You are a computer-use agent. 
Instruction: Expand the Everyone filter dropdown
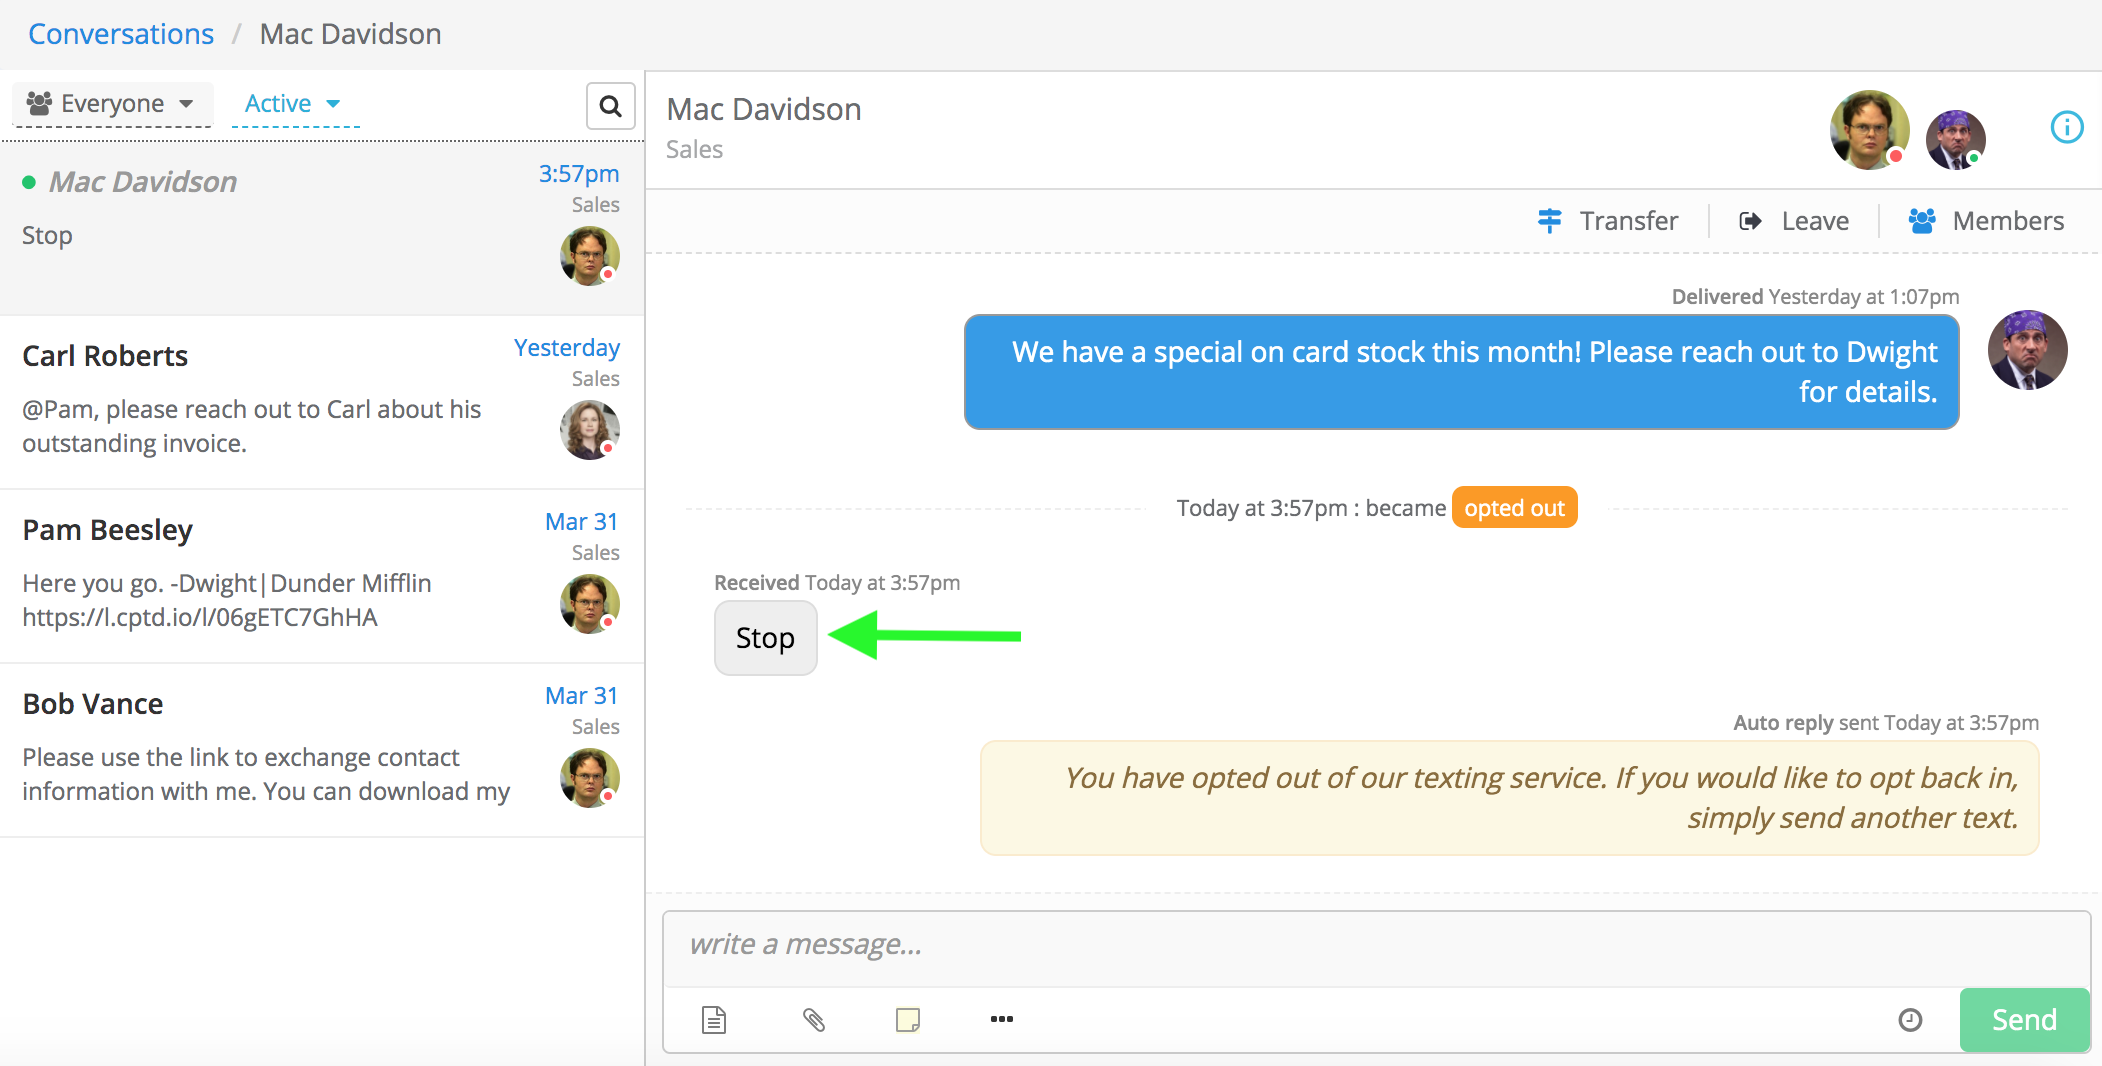tap(111, 104)
